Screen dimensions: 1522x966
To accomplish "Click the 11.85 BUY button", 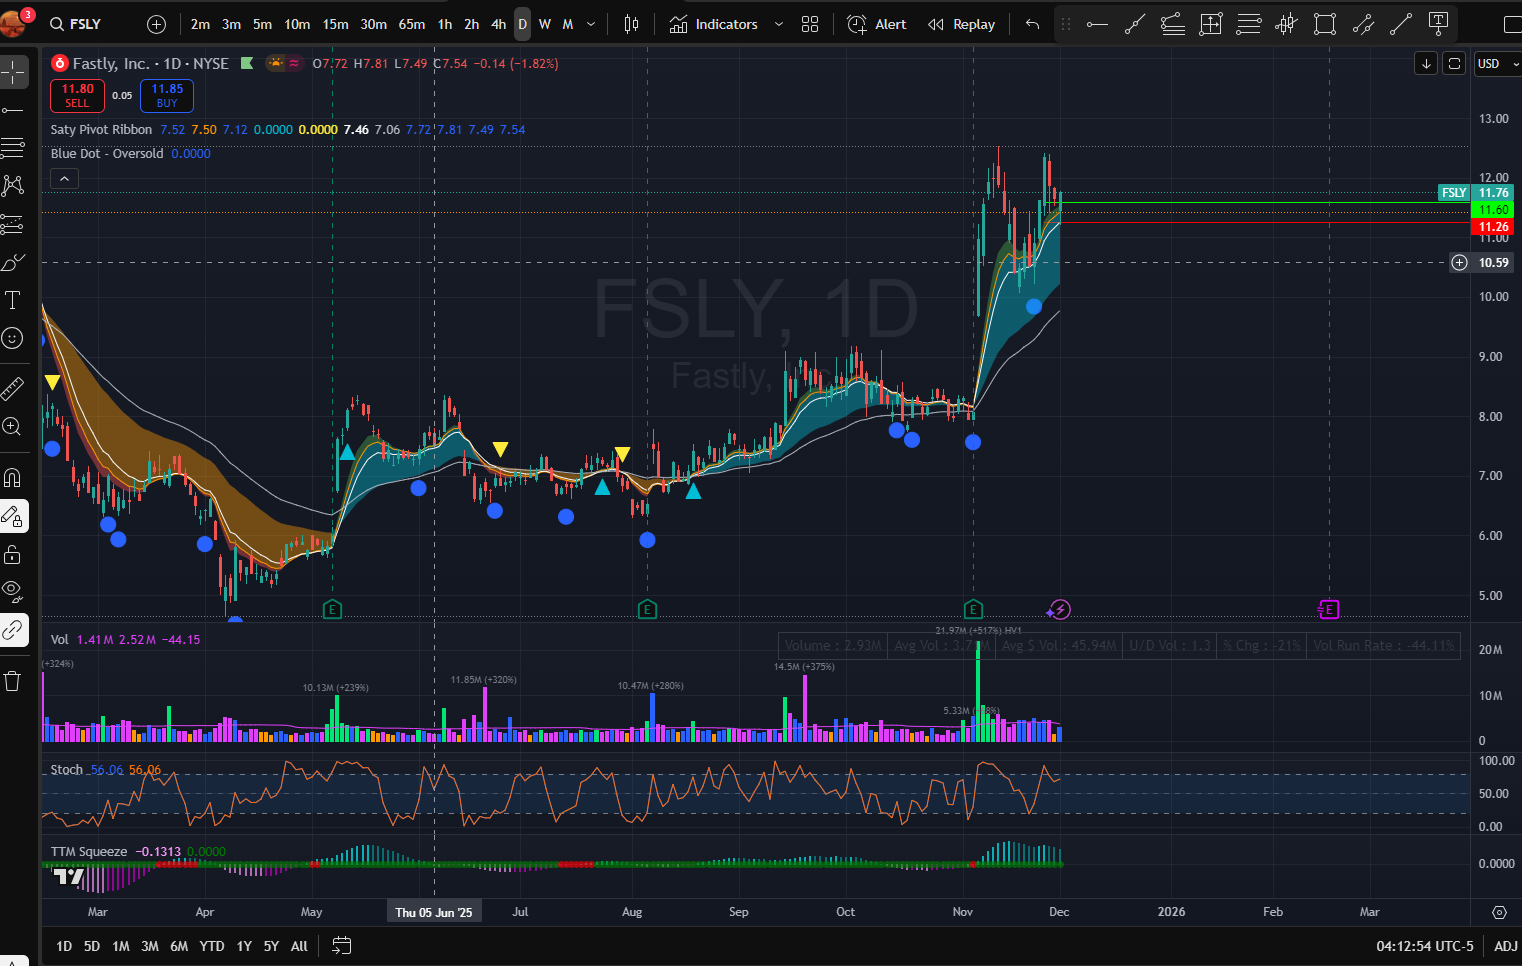I will click(x=167, y=96).
